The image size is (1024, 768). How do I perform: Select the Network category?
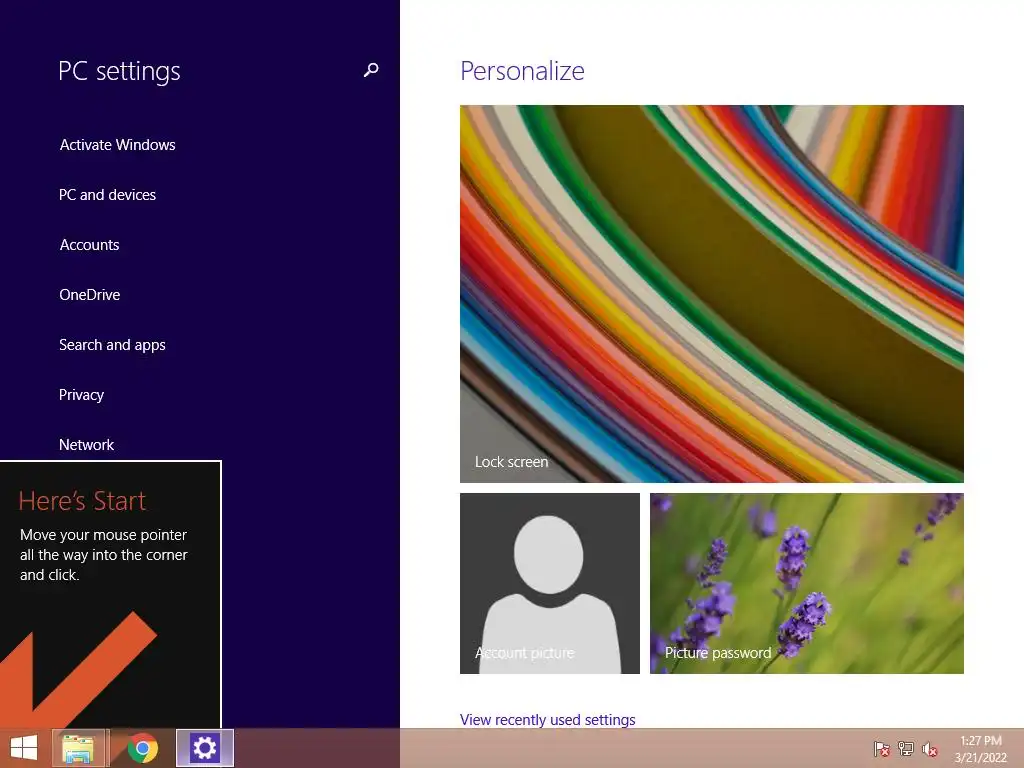point(86,445)
